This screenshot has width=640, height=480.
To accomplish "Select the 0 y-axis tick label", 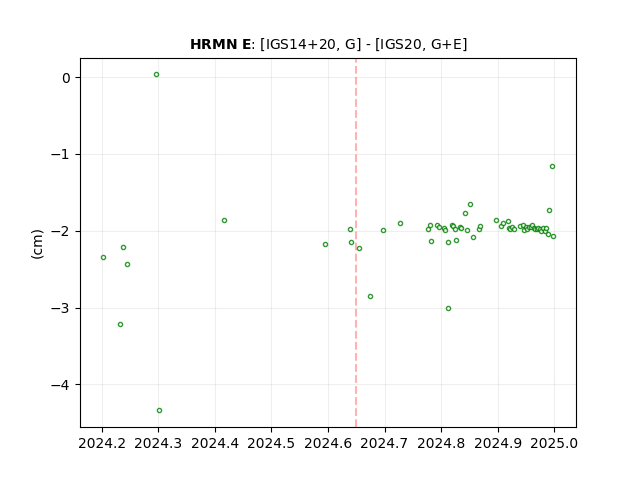I will tap(66, 78).
